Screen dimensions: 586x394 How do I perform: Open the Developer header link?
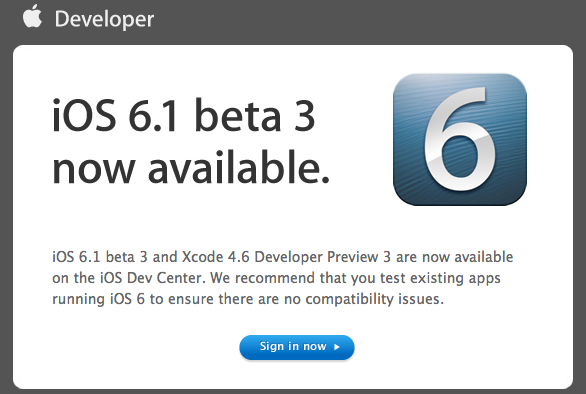104,19
